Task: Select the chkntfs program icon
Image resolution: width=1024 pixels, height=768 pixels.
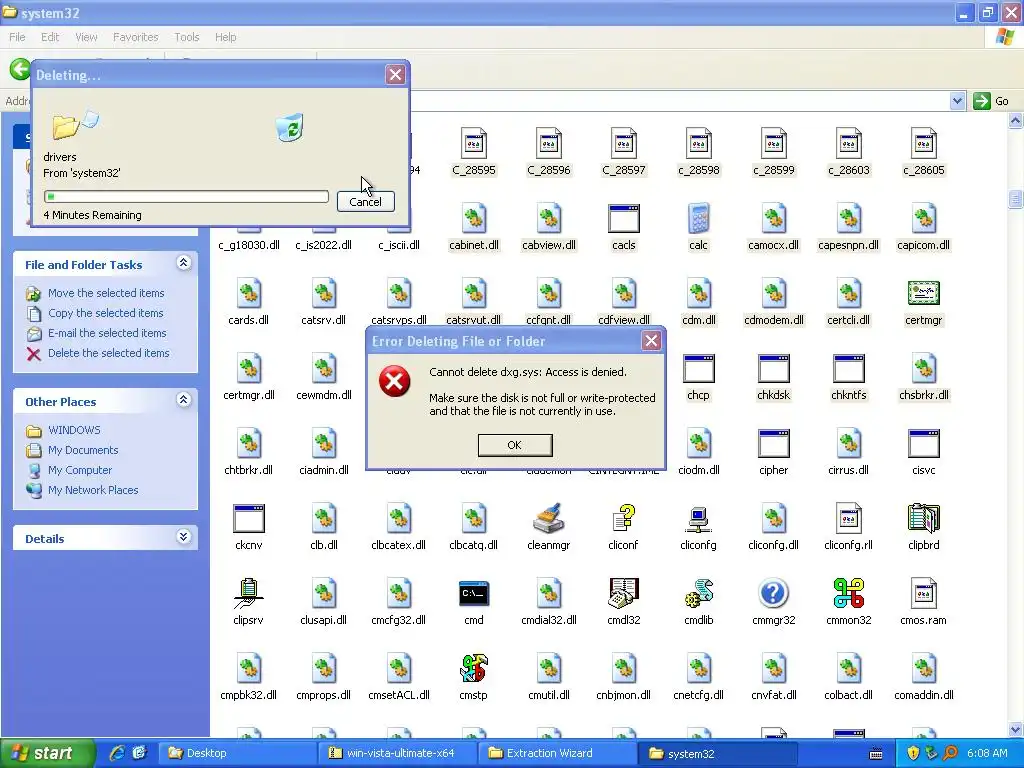Action: 848,369
